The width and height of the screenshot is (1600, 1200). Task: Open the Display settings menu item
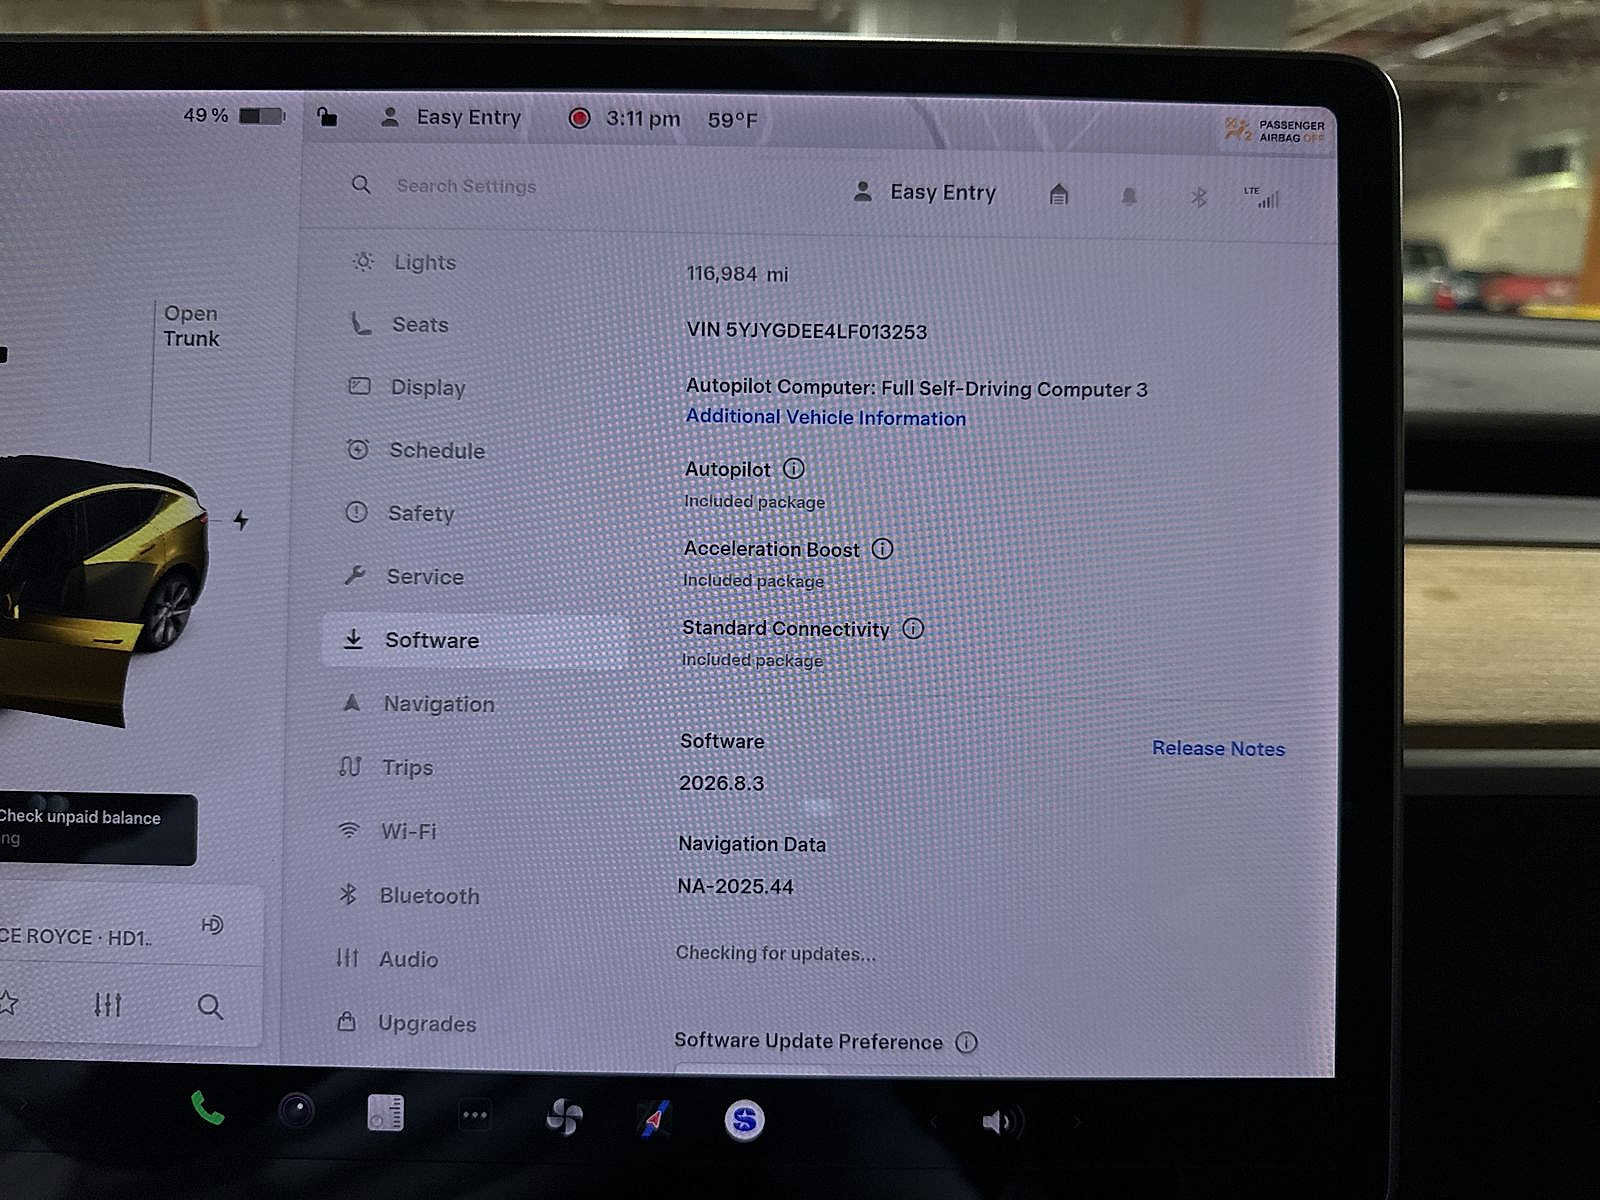point(427,387)
